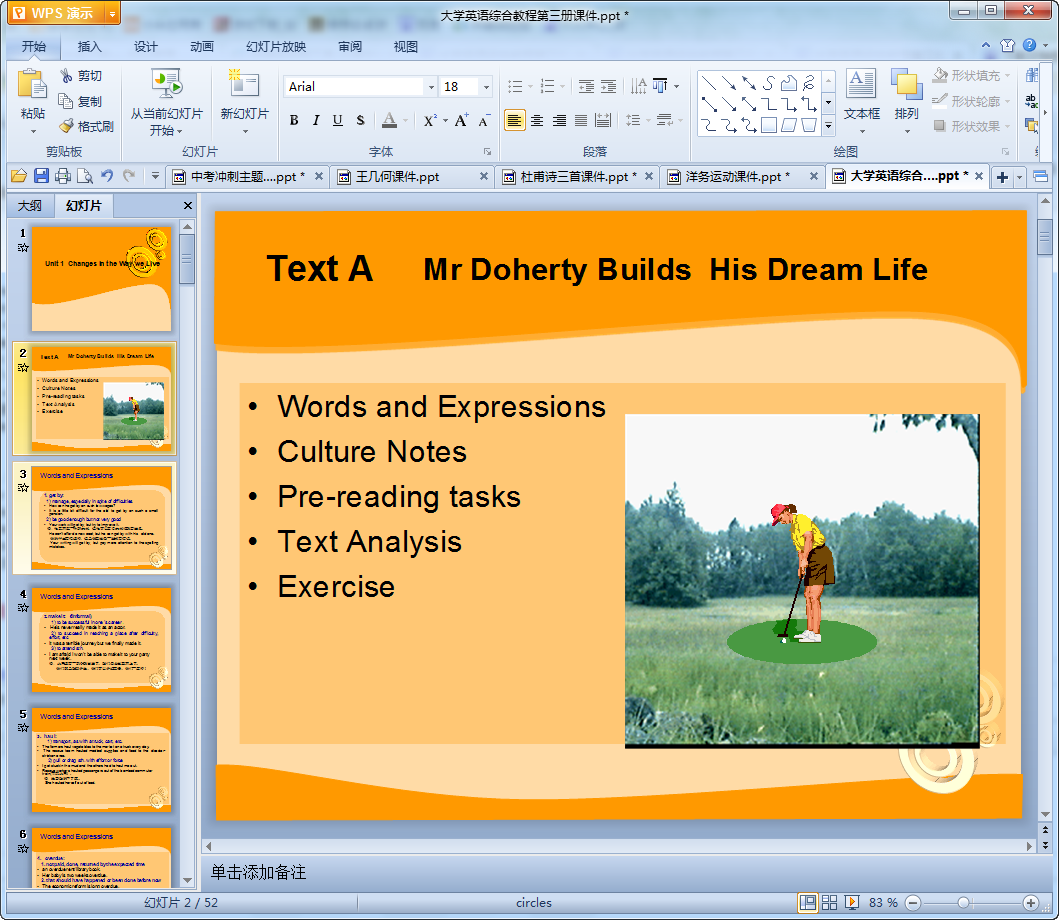Open the Insert ribbon tab
The image size is (1059, 920).
(x=89, y=47)
